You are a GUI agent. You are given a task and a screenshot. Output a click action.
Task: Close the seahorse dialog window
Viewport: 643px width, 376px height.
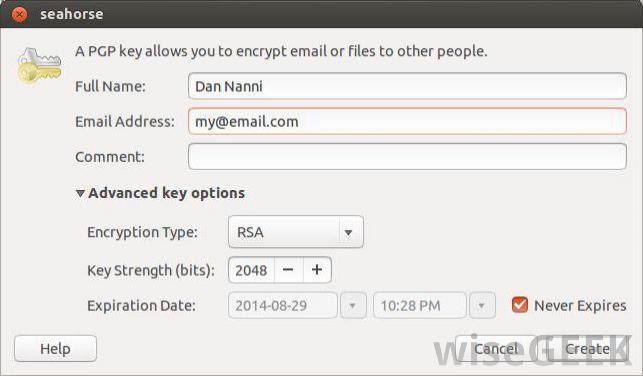(19, 14)
